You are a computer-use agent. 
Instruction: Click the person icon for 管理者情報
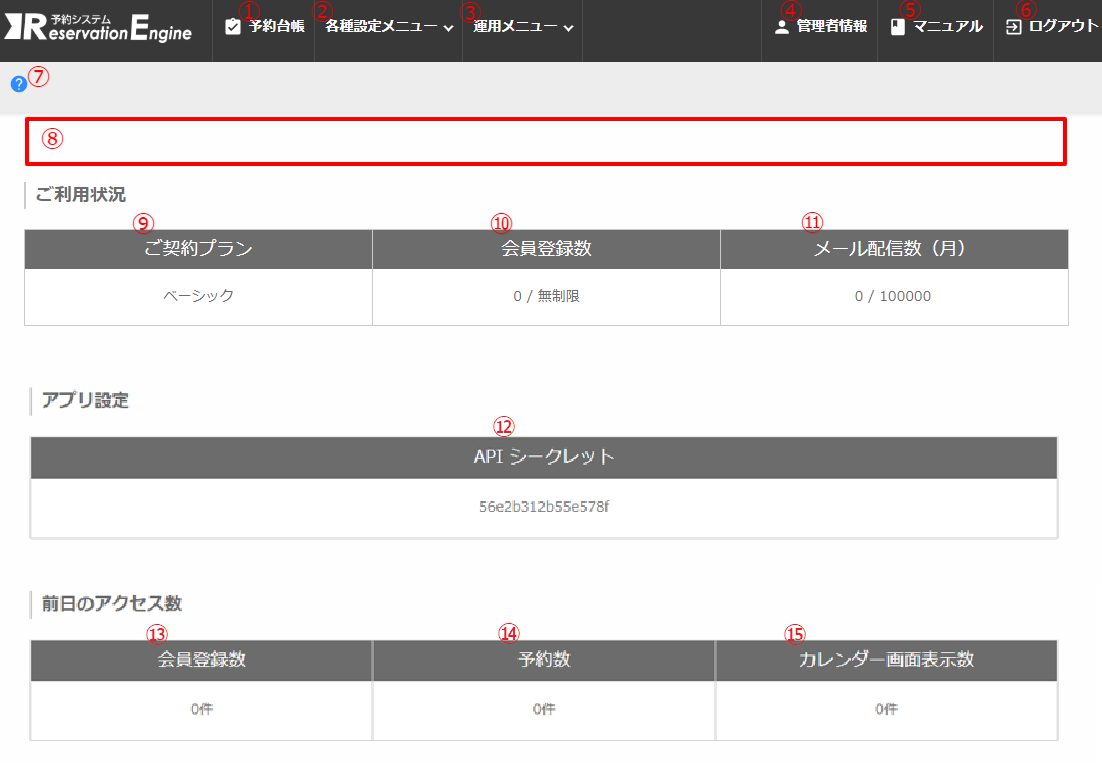[782, 27]
